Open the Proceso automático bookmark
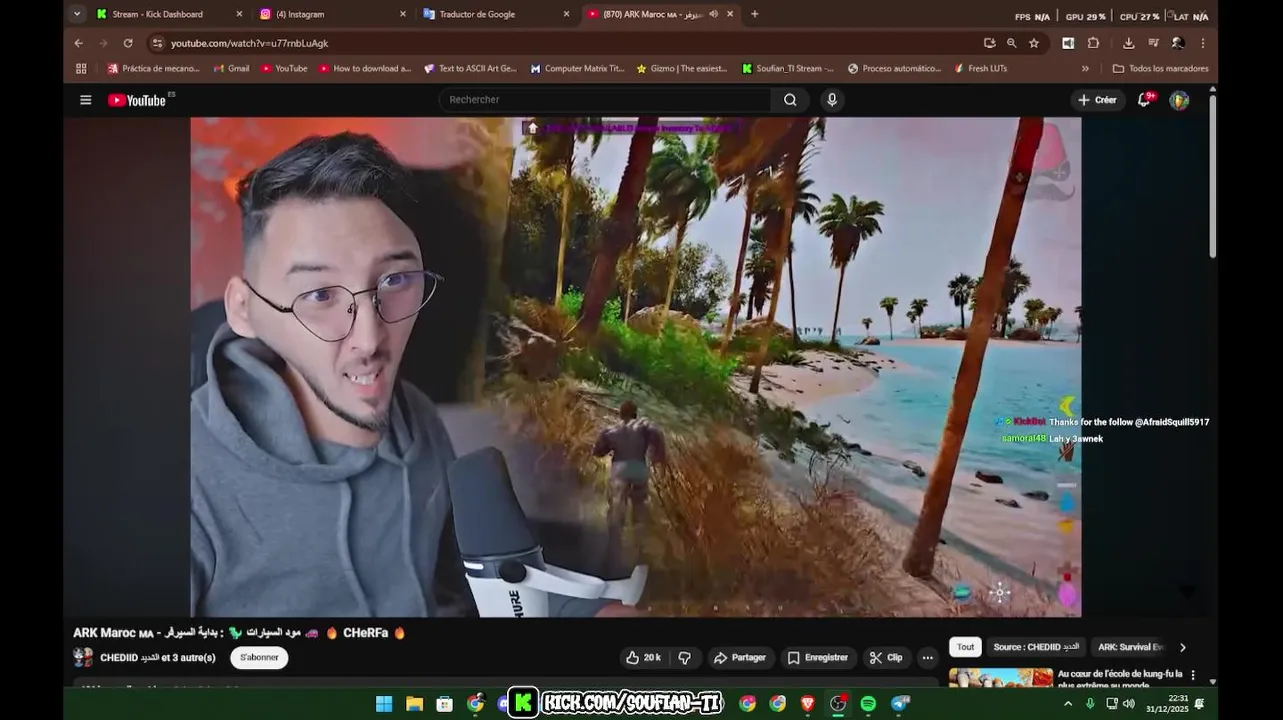 tap(895, 69)
